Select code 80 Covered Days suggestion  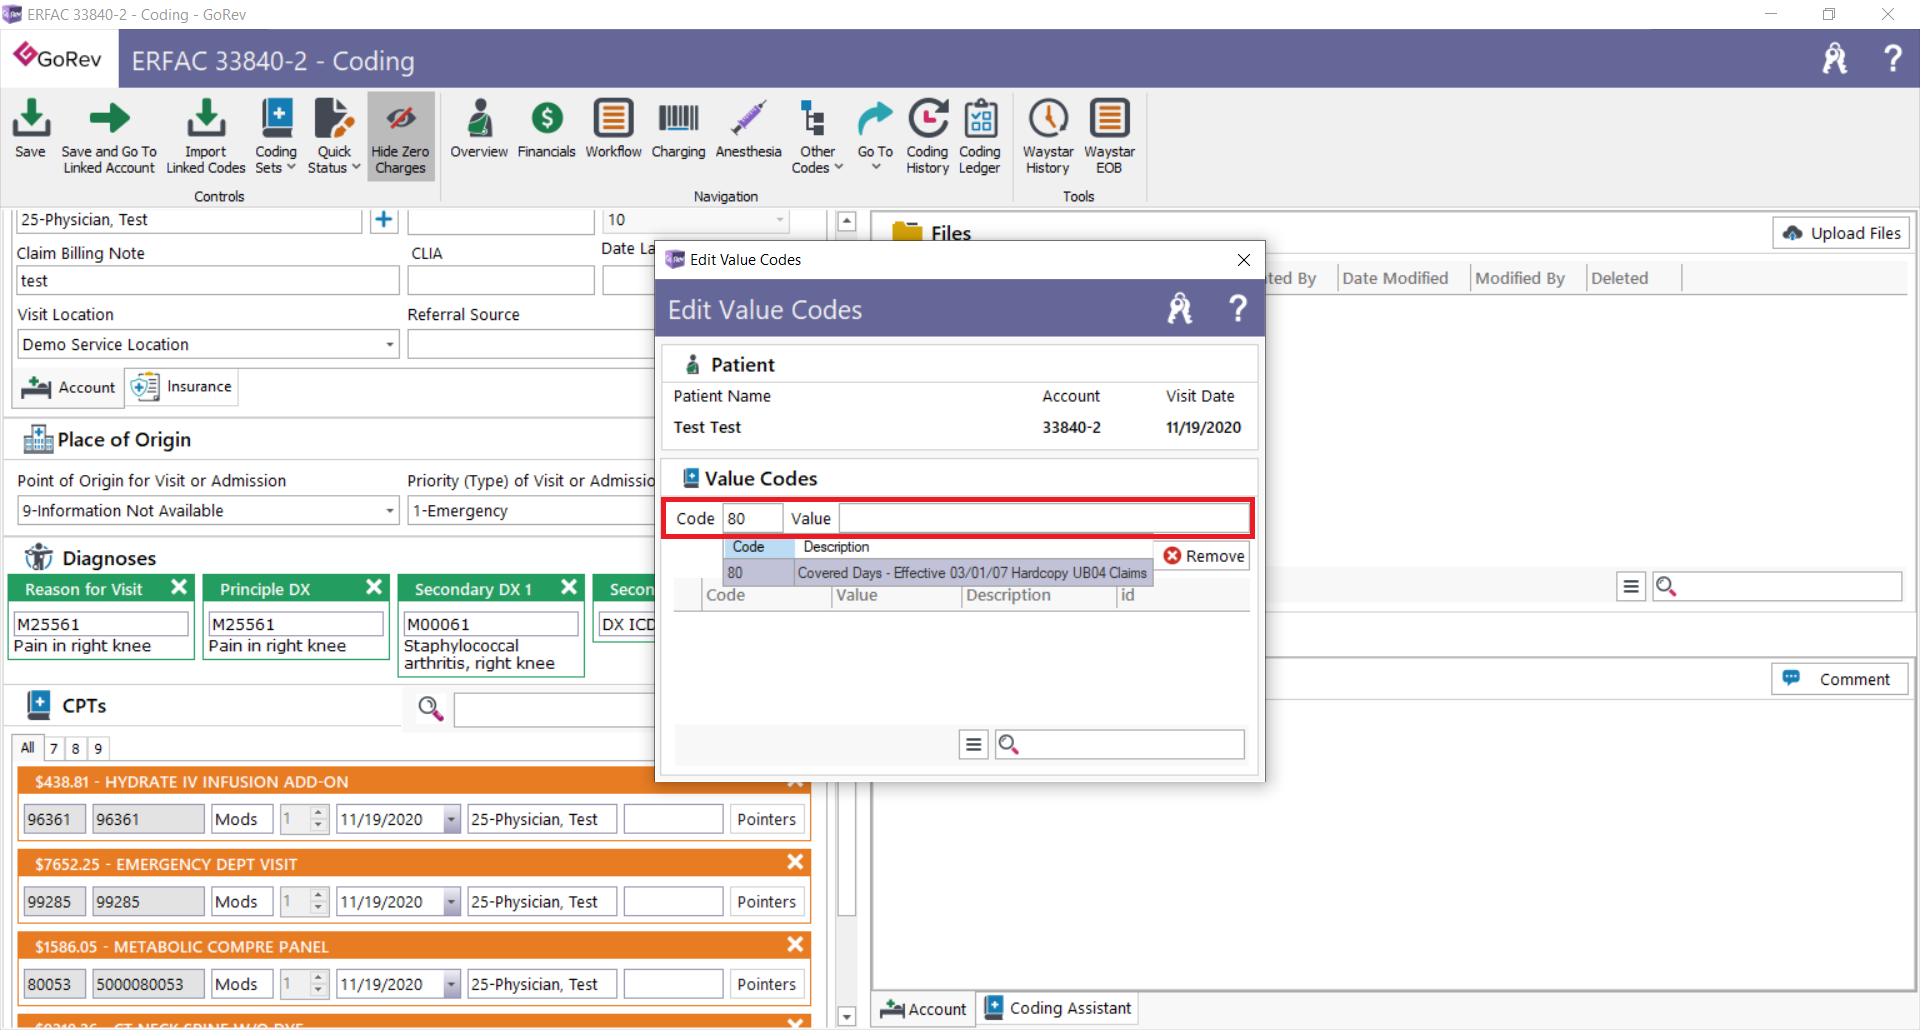tap(938, 573)
